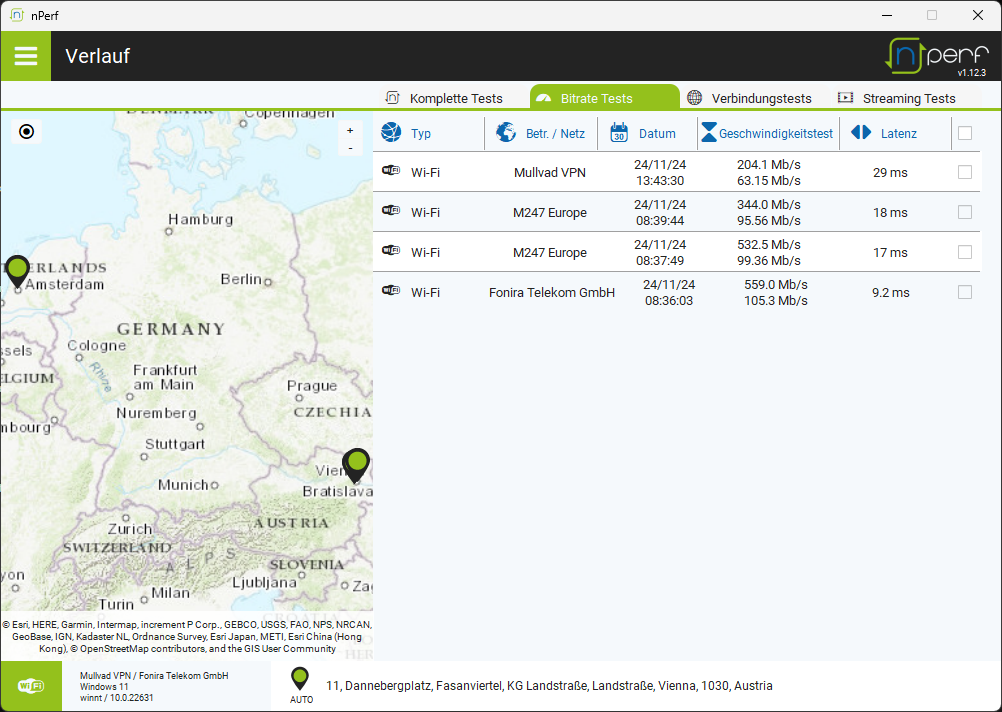Click the Vienna map pin marker
This screenshot has height=712, width=1002.
(356, 464)
